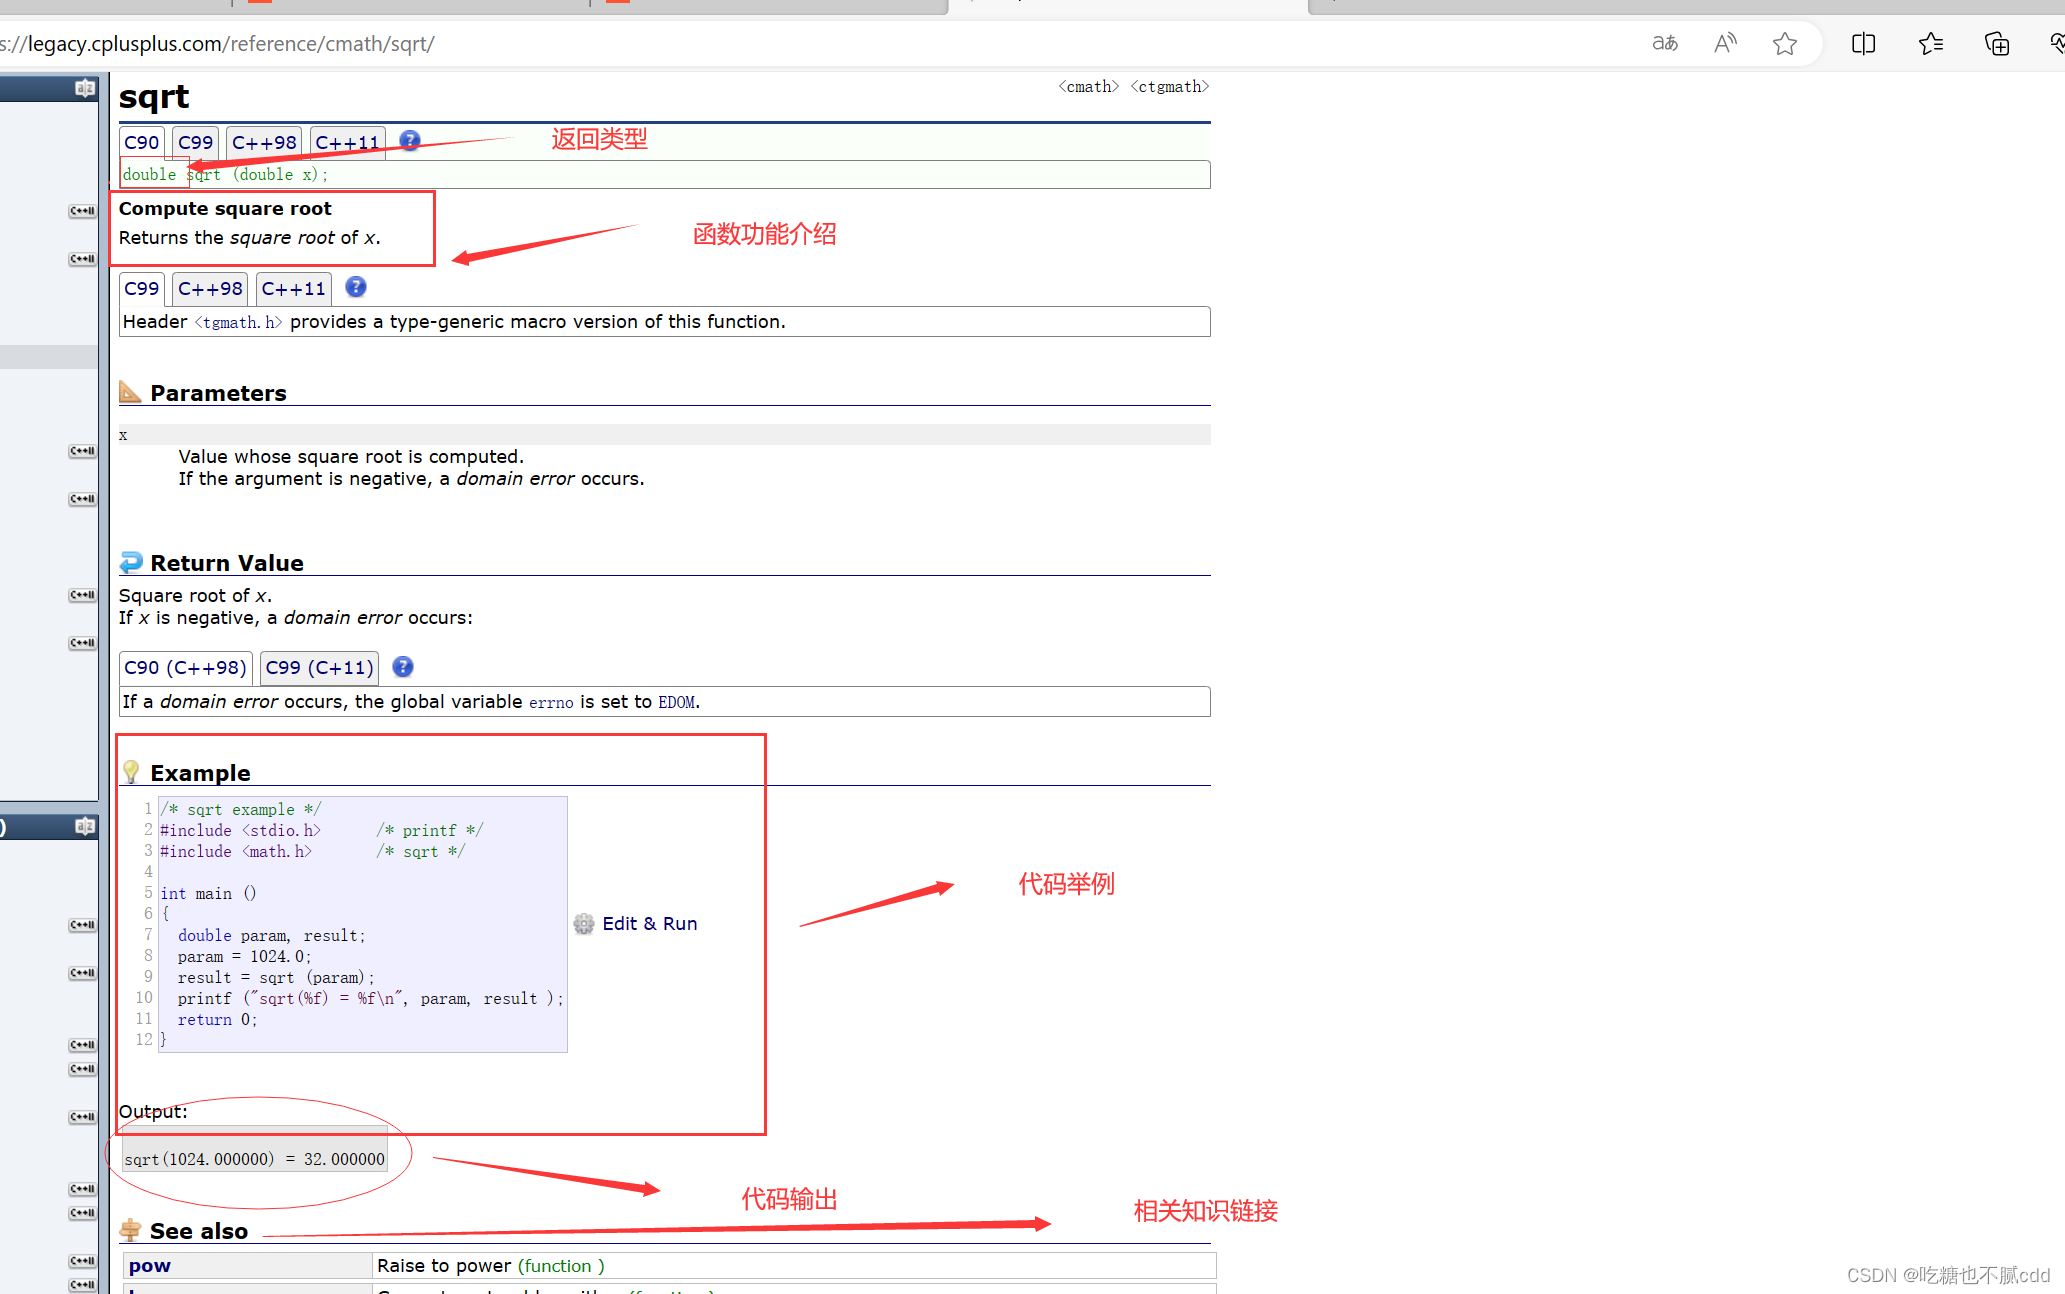Select the C90 (C++98) return value tab

pos(186,668)
